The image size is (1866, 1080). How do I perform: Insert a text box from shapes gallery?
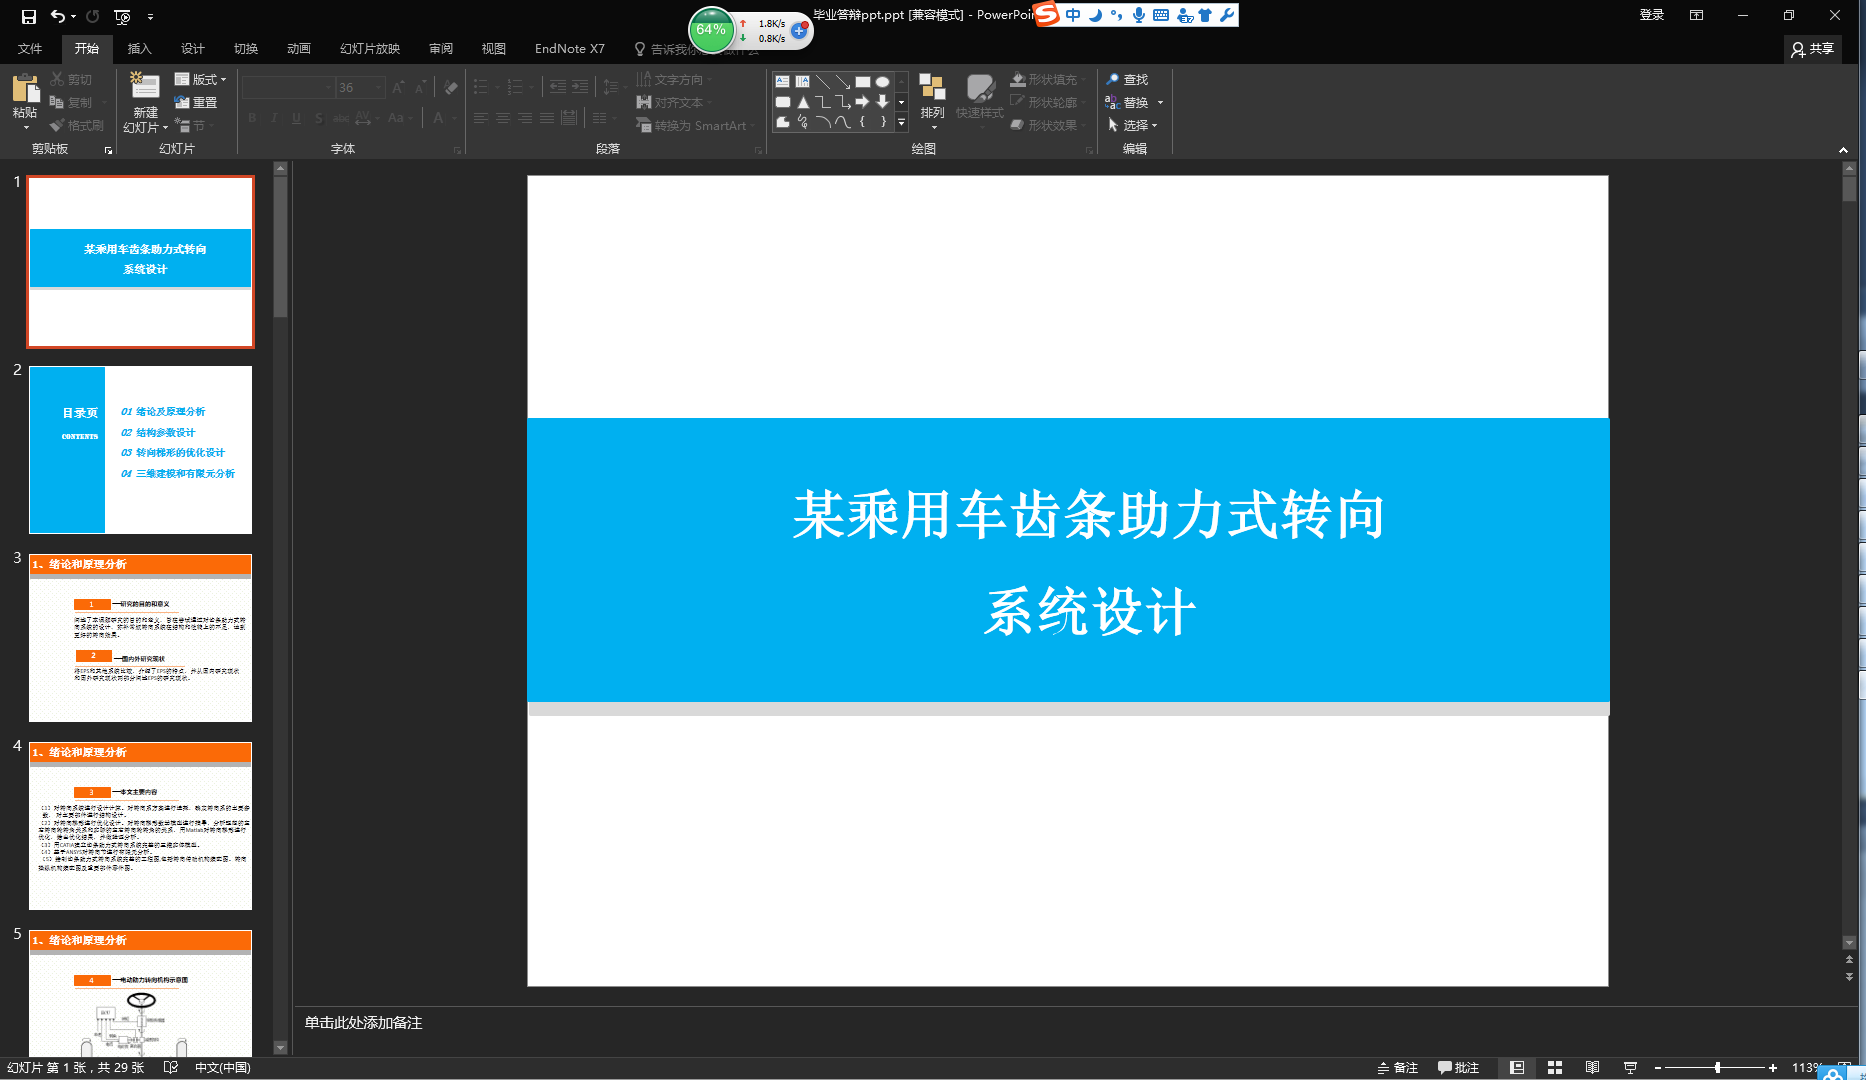click(782, 82)
